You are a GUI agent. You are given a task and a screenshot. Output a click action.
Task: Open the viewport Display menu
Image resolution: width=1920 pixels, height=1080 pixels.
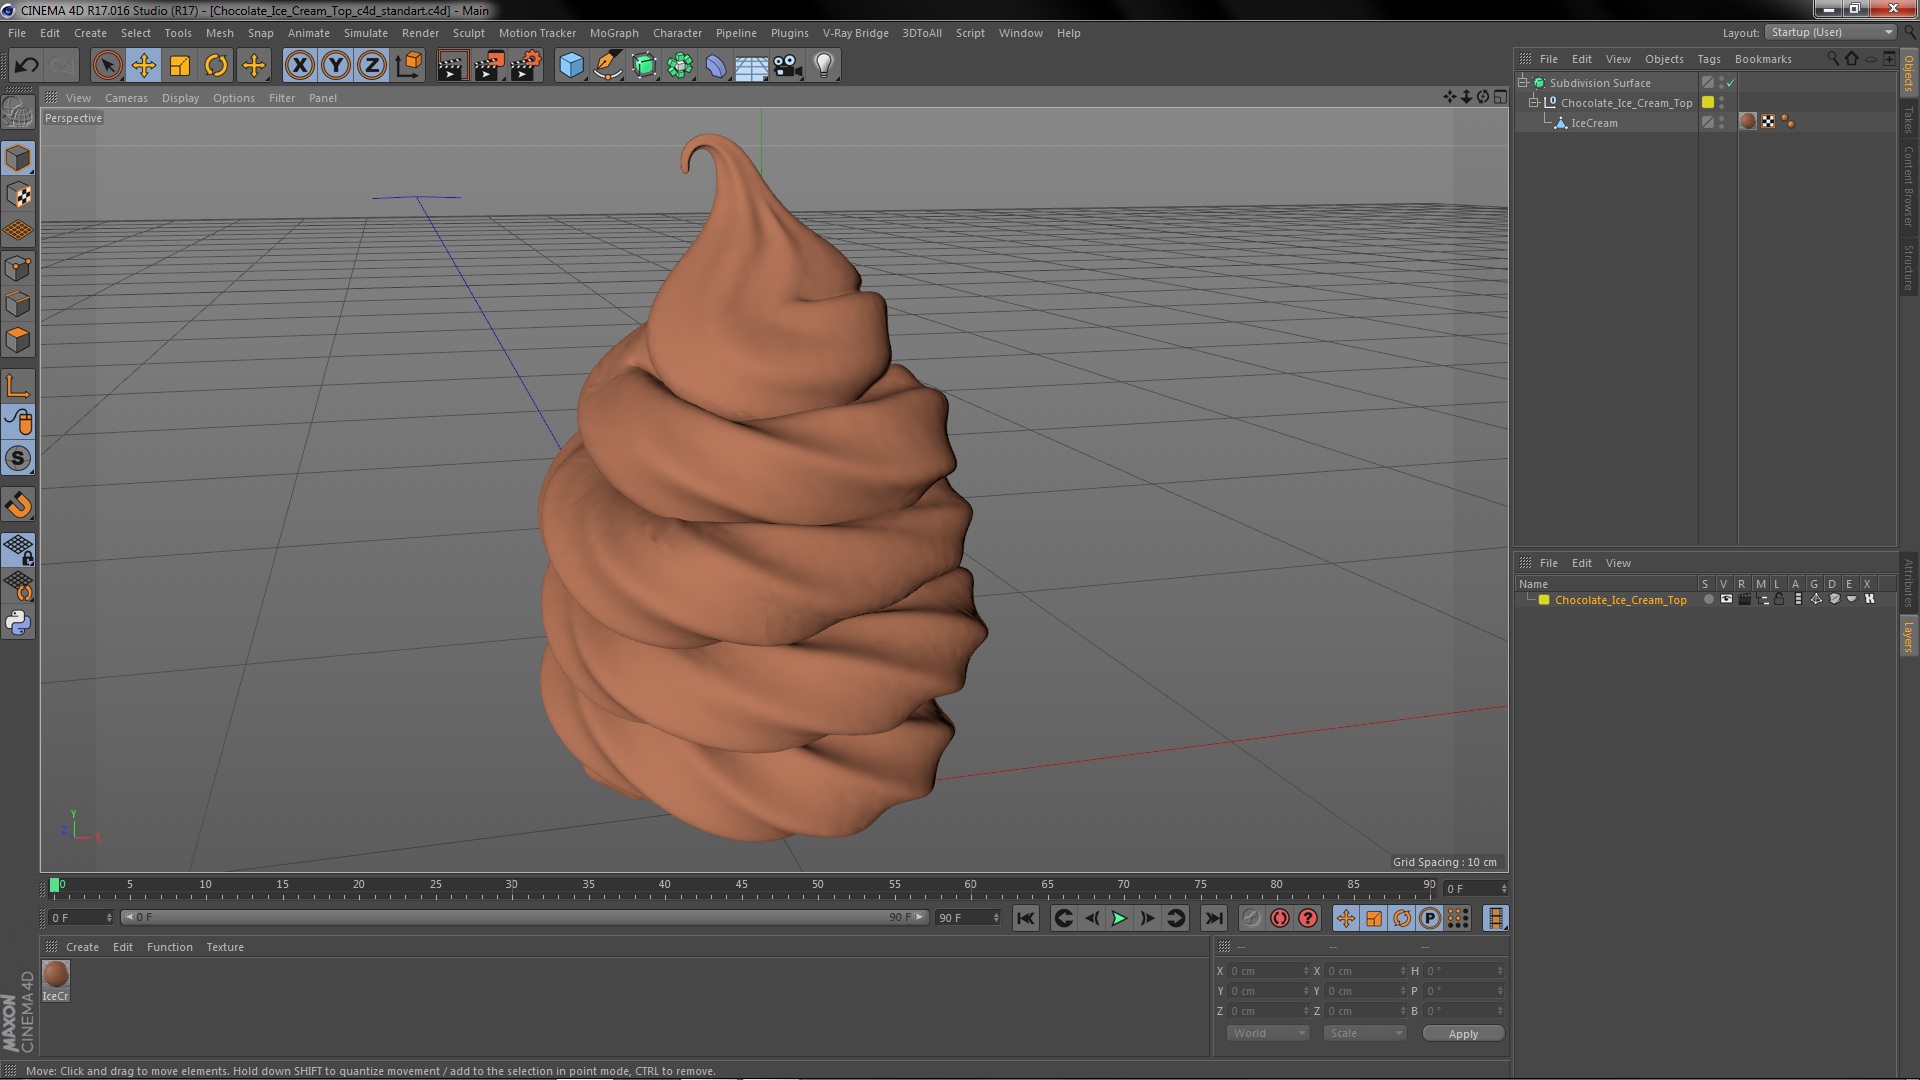(180, 98)
